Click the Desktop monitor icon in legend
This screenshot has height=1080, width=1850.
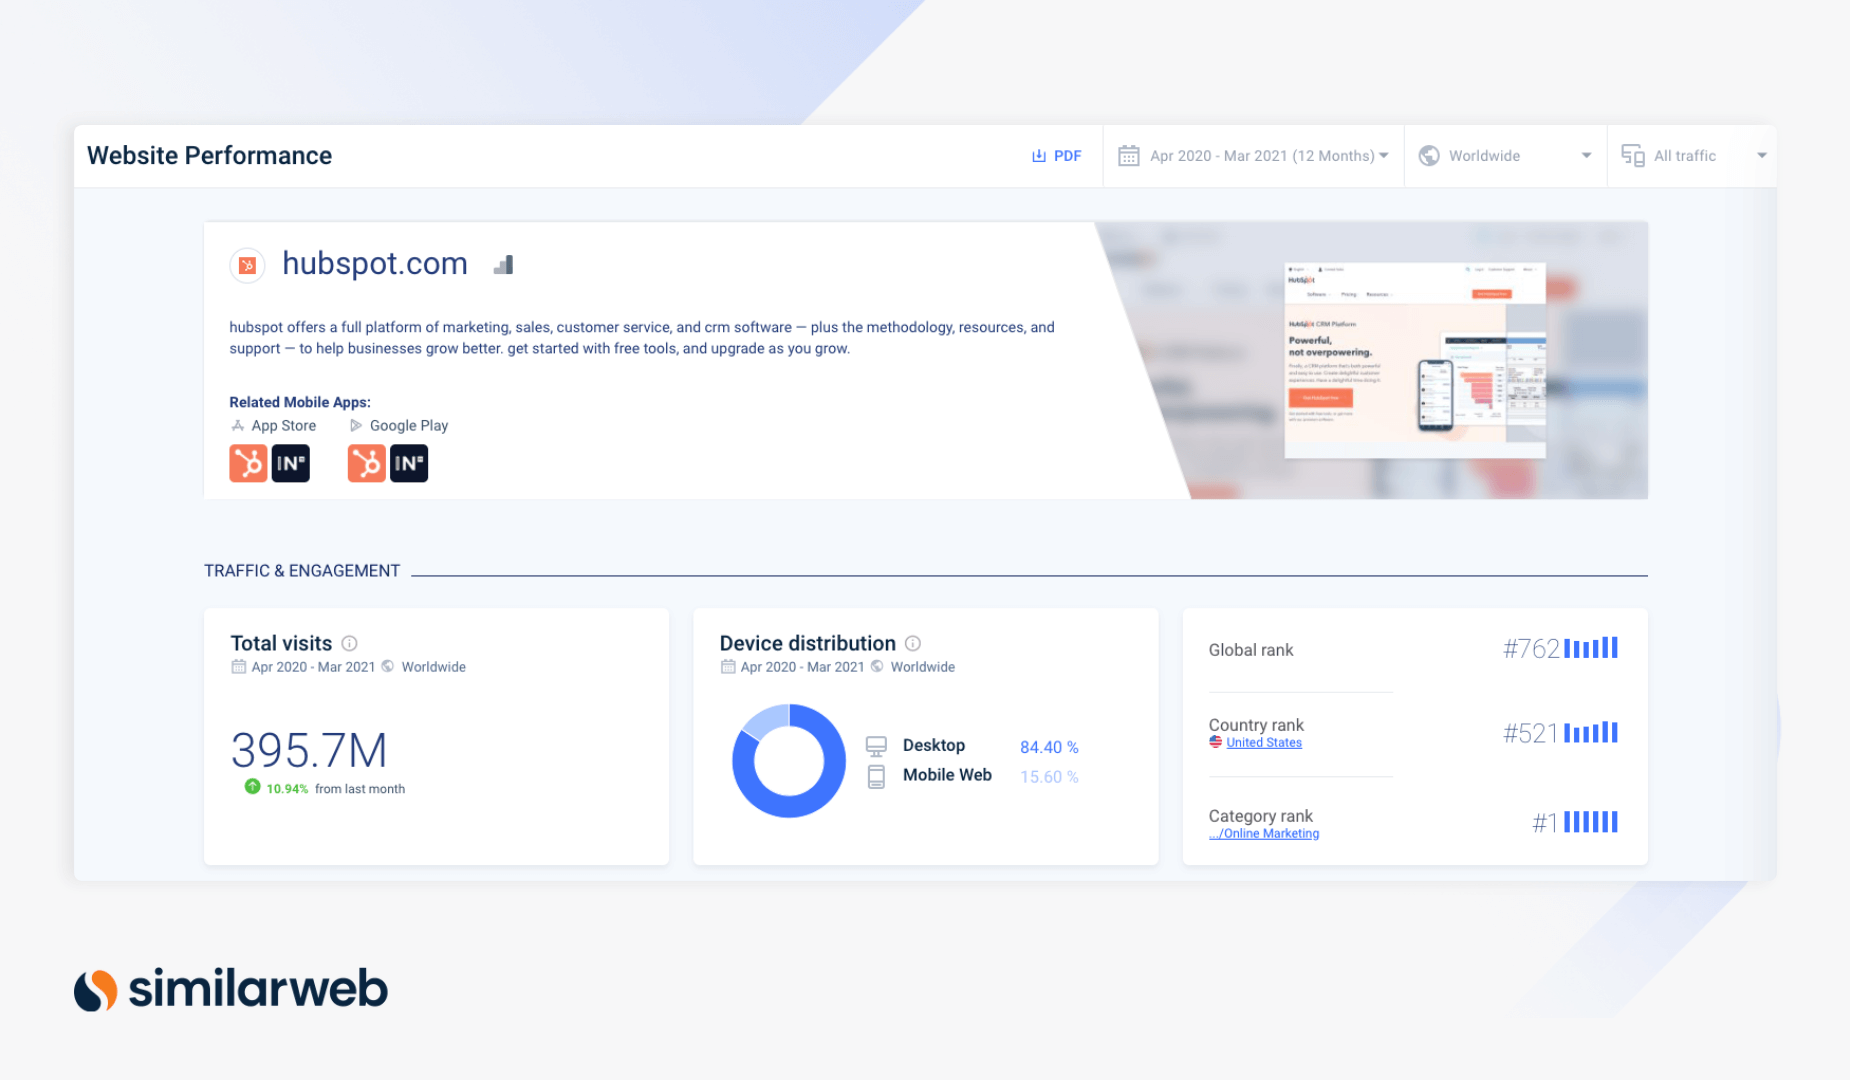876,746
